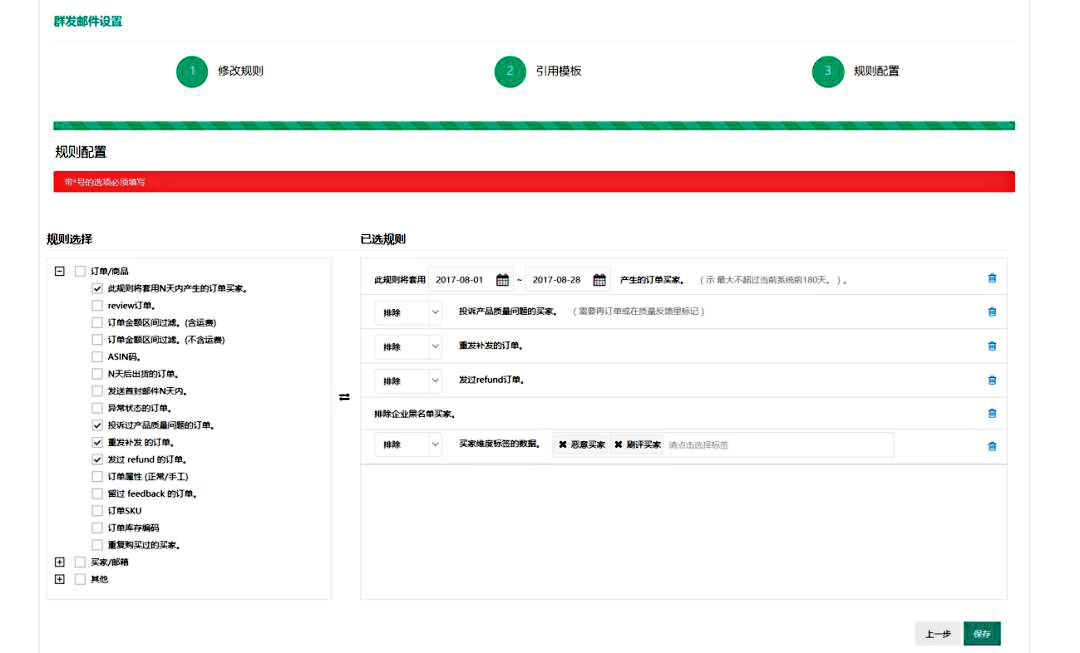This screenshot has width=1080, height=653.
Task: Delete the 投诉产品质量问题的买家 rule
Action: pyautogui.click(x=992, y=312)
